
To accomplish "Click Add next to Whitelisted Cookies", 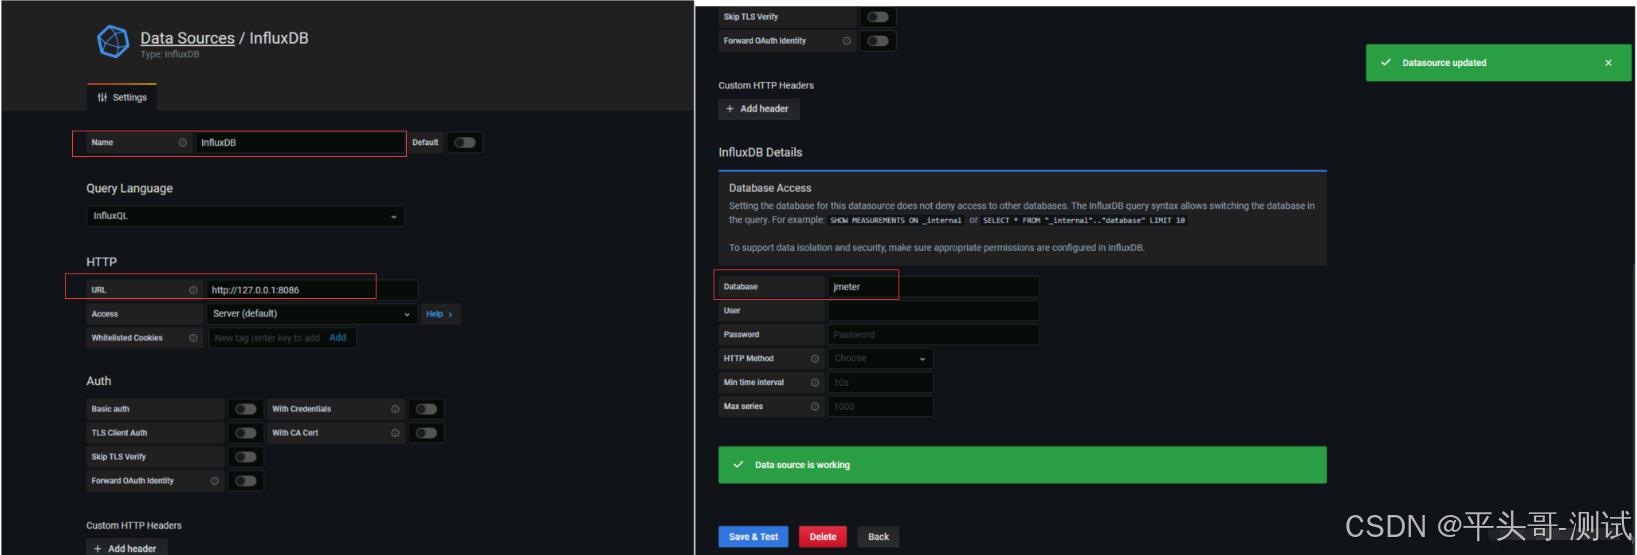I will (x=338, y=338).
